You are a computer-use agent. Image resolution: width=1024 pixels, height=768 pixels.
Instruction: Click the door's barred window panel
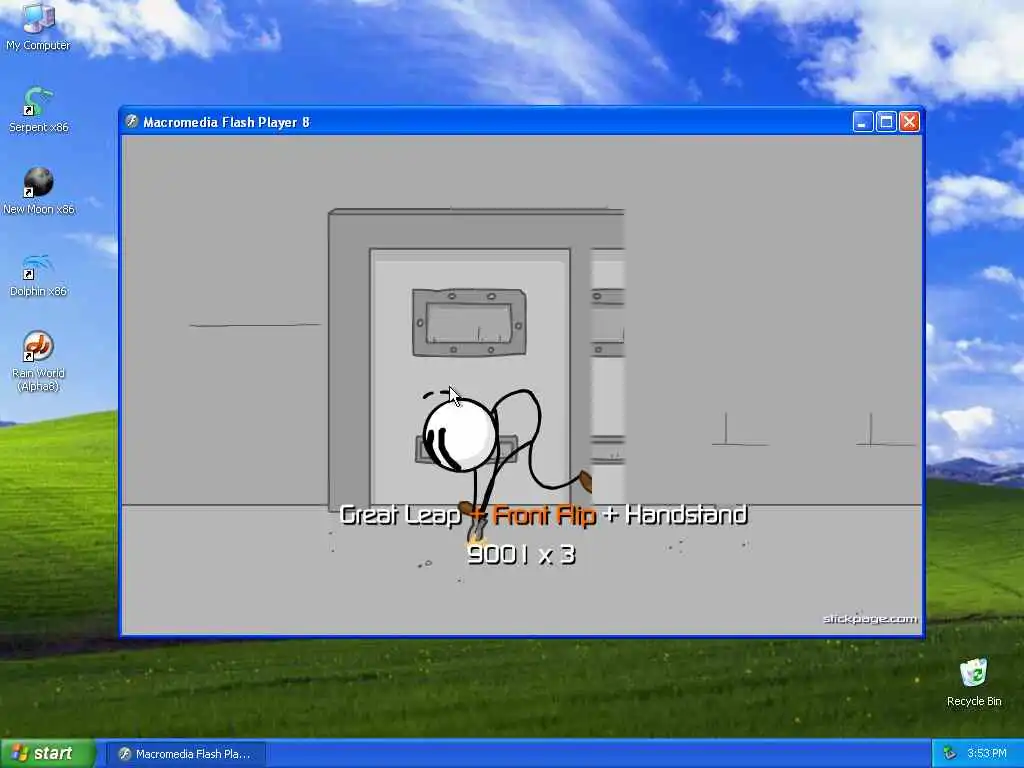tap(469, 323)
